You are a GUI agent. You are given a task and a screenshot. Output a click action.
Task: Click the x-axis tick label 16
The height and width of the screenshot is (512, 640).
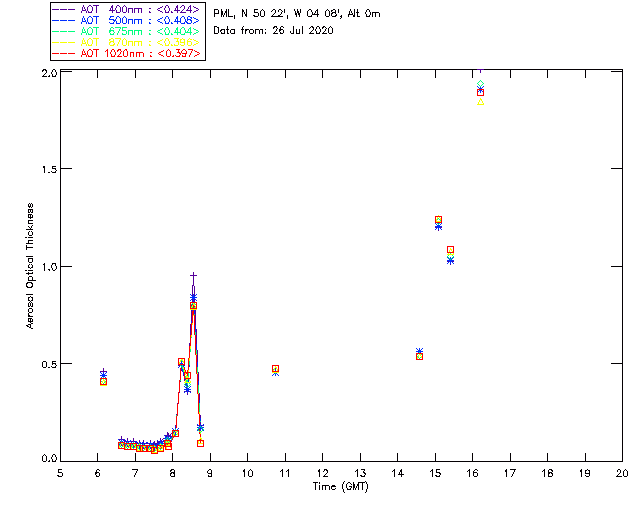click(473, 473)
